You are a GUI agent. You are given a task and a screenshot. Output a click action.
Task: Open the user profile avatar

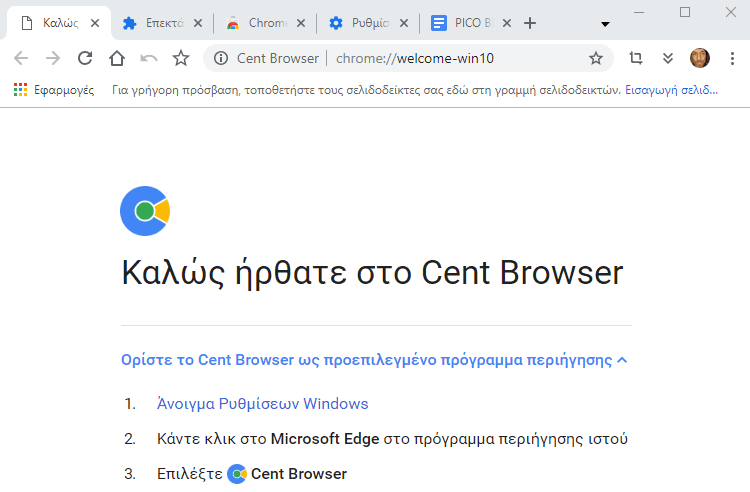tap(700, 58)
